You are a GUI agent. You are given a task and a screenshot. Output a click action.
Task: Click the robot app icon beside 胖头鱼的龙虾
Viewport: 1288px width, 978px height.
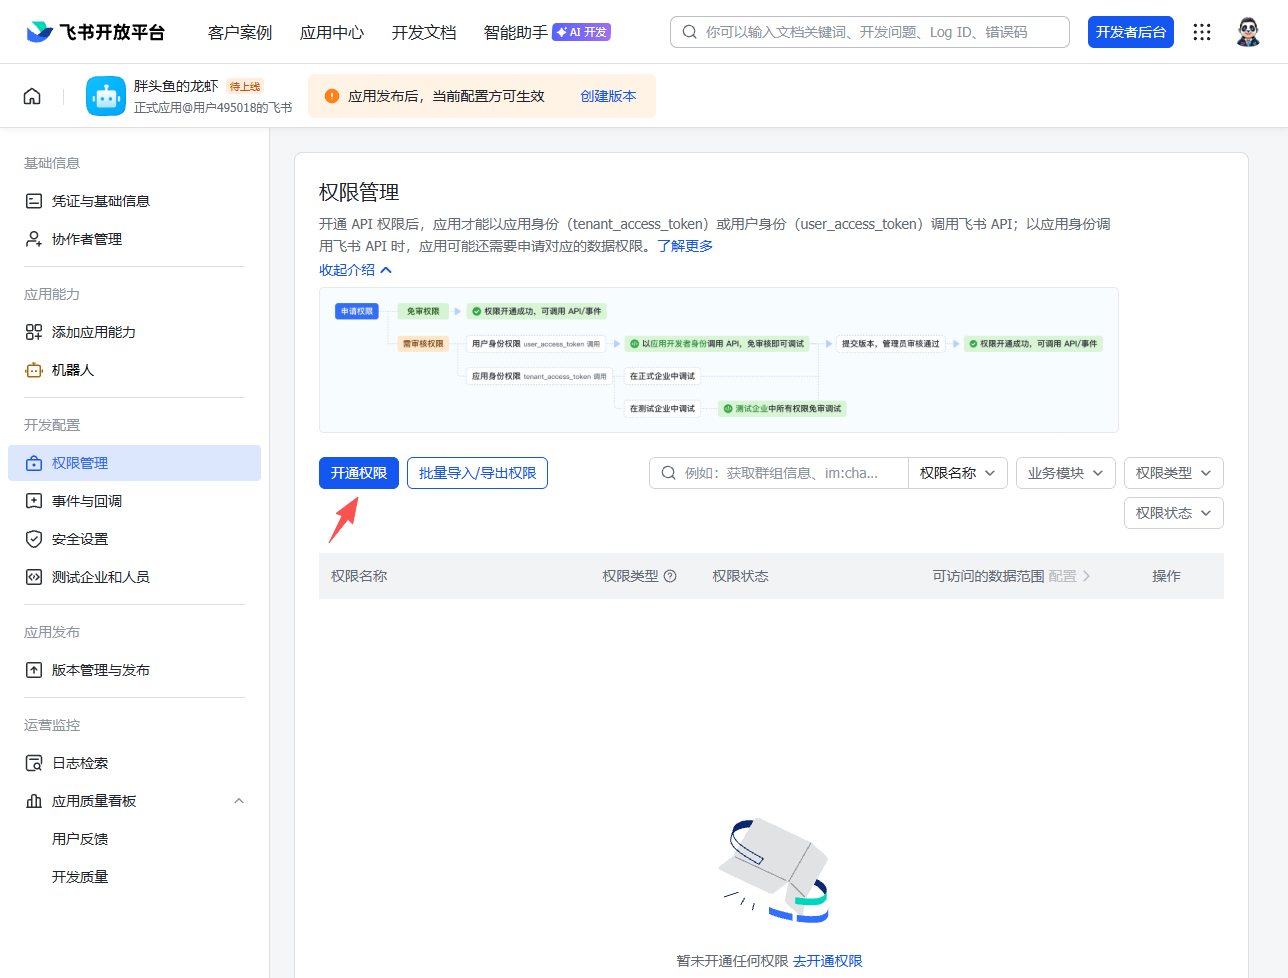(x=106, y=96)
